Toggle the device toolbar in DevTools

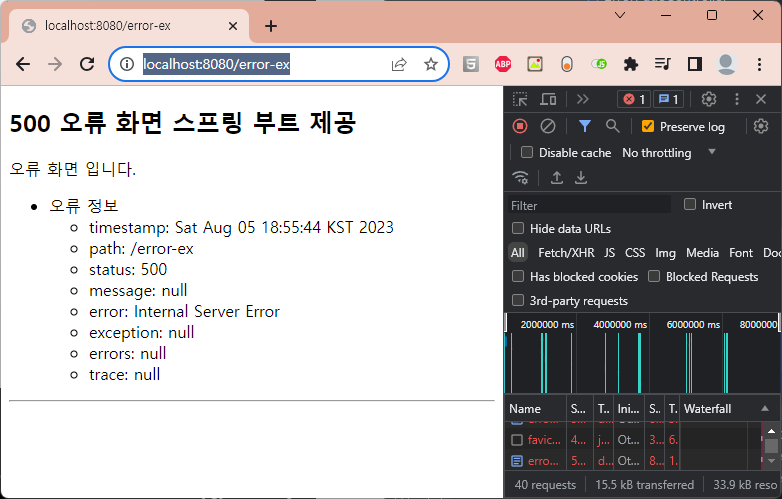pyautogui.click(x=548, y=99)
